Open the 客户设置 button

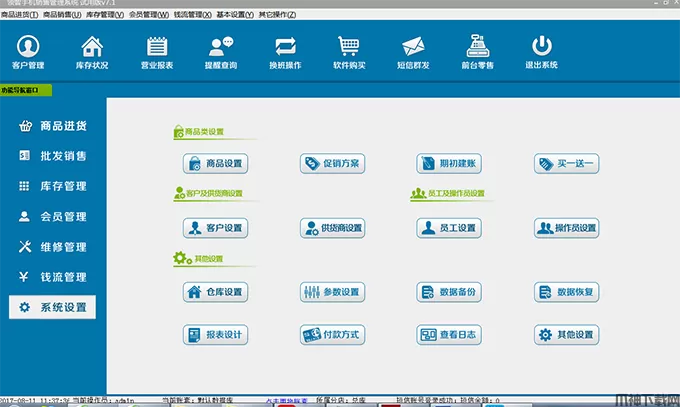click(x=216, y=228)
